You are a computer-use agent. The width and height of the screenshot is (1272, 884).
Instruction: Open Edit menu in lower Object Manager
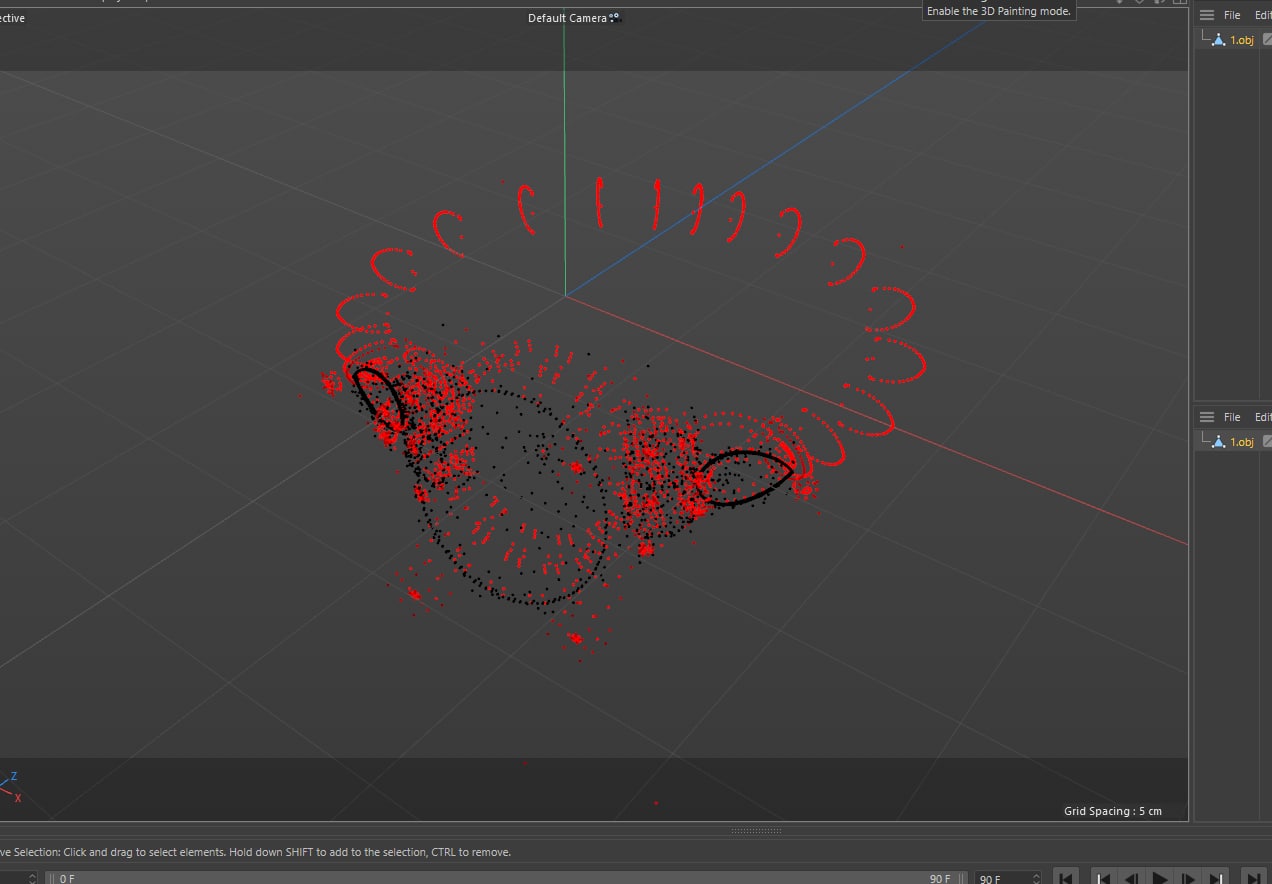click(x=1263, y=417)
